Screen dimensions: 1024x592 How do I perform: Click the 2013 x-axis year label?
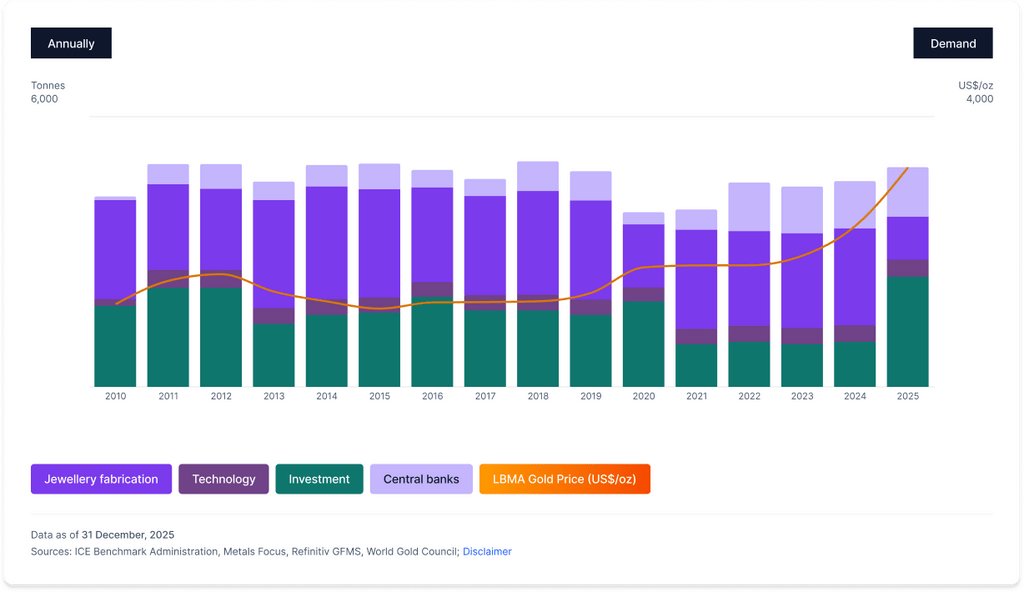tap(273, 396)
